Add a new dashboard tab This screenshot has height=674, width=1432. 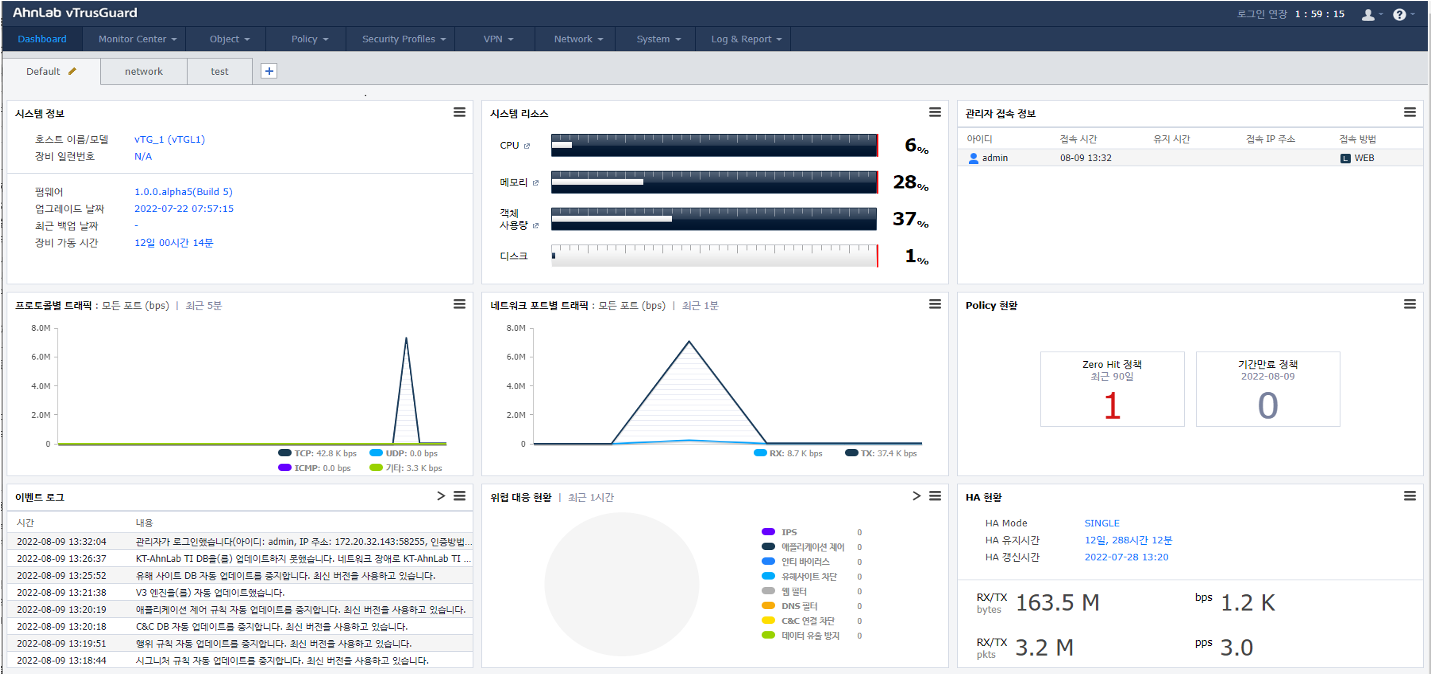tap(269, 71)
